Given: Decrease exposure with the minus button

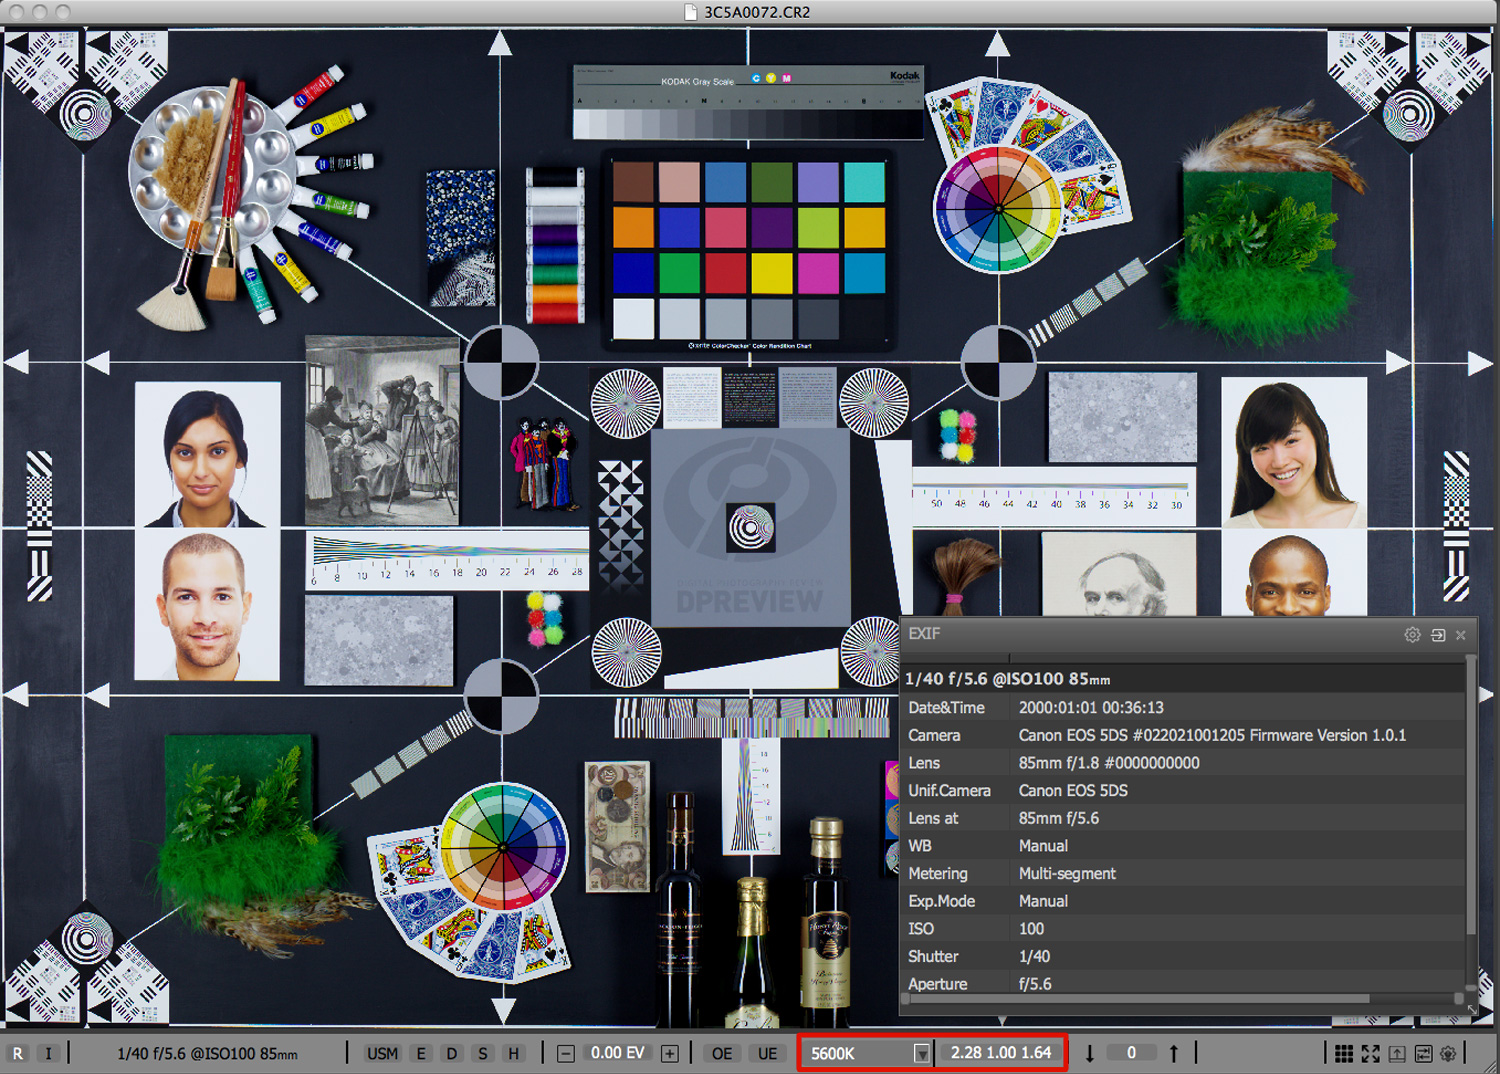Looking at the screenshot, I should (566, 1053).
